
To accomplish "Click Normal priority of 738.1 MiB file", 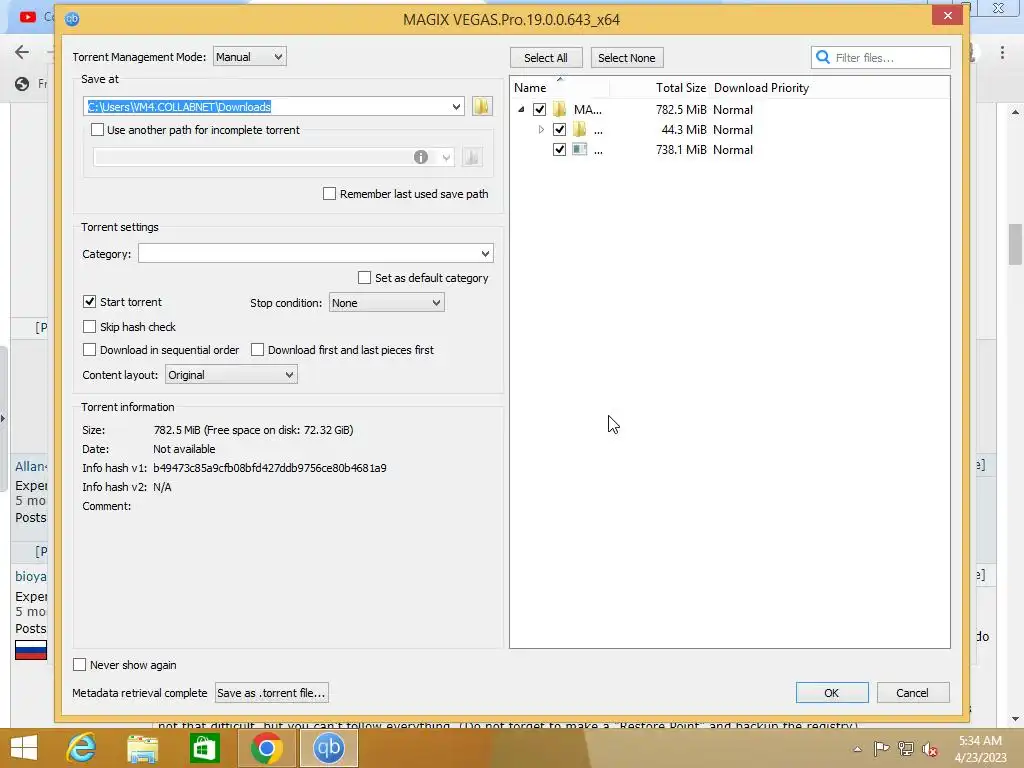I will pyautogui.click(x=733, y=150).
